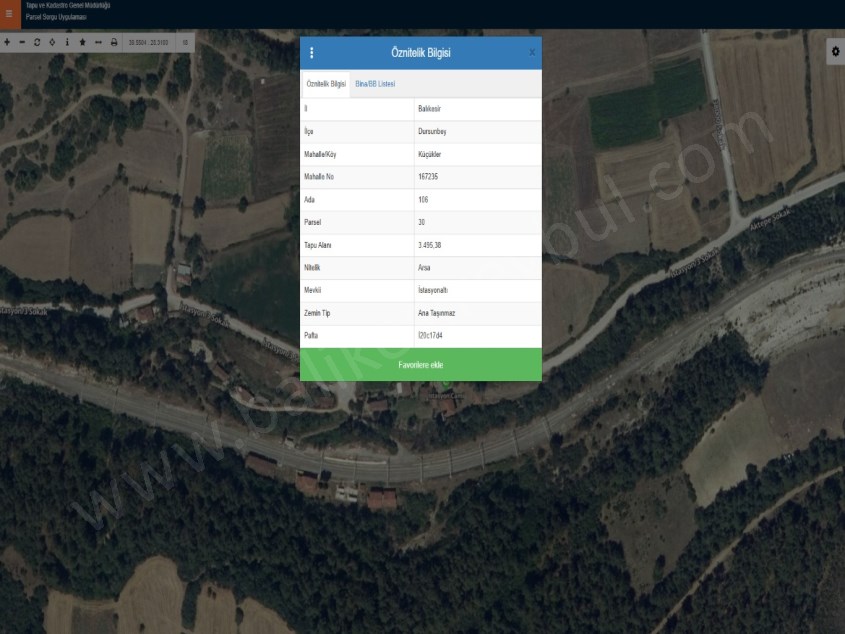
Task: Click the zoom out minus icon
Action: (x=22, y=43)
